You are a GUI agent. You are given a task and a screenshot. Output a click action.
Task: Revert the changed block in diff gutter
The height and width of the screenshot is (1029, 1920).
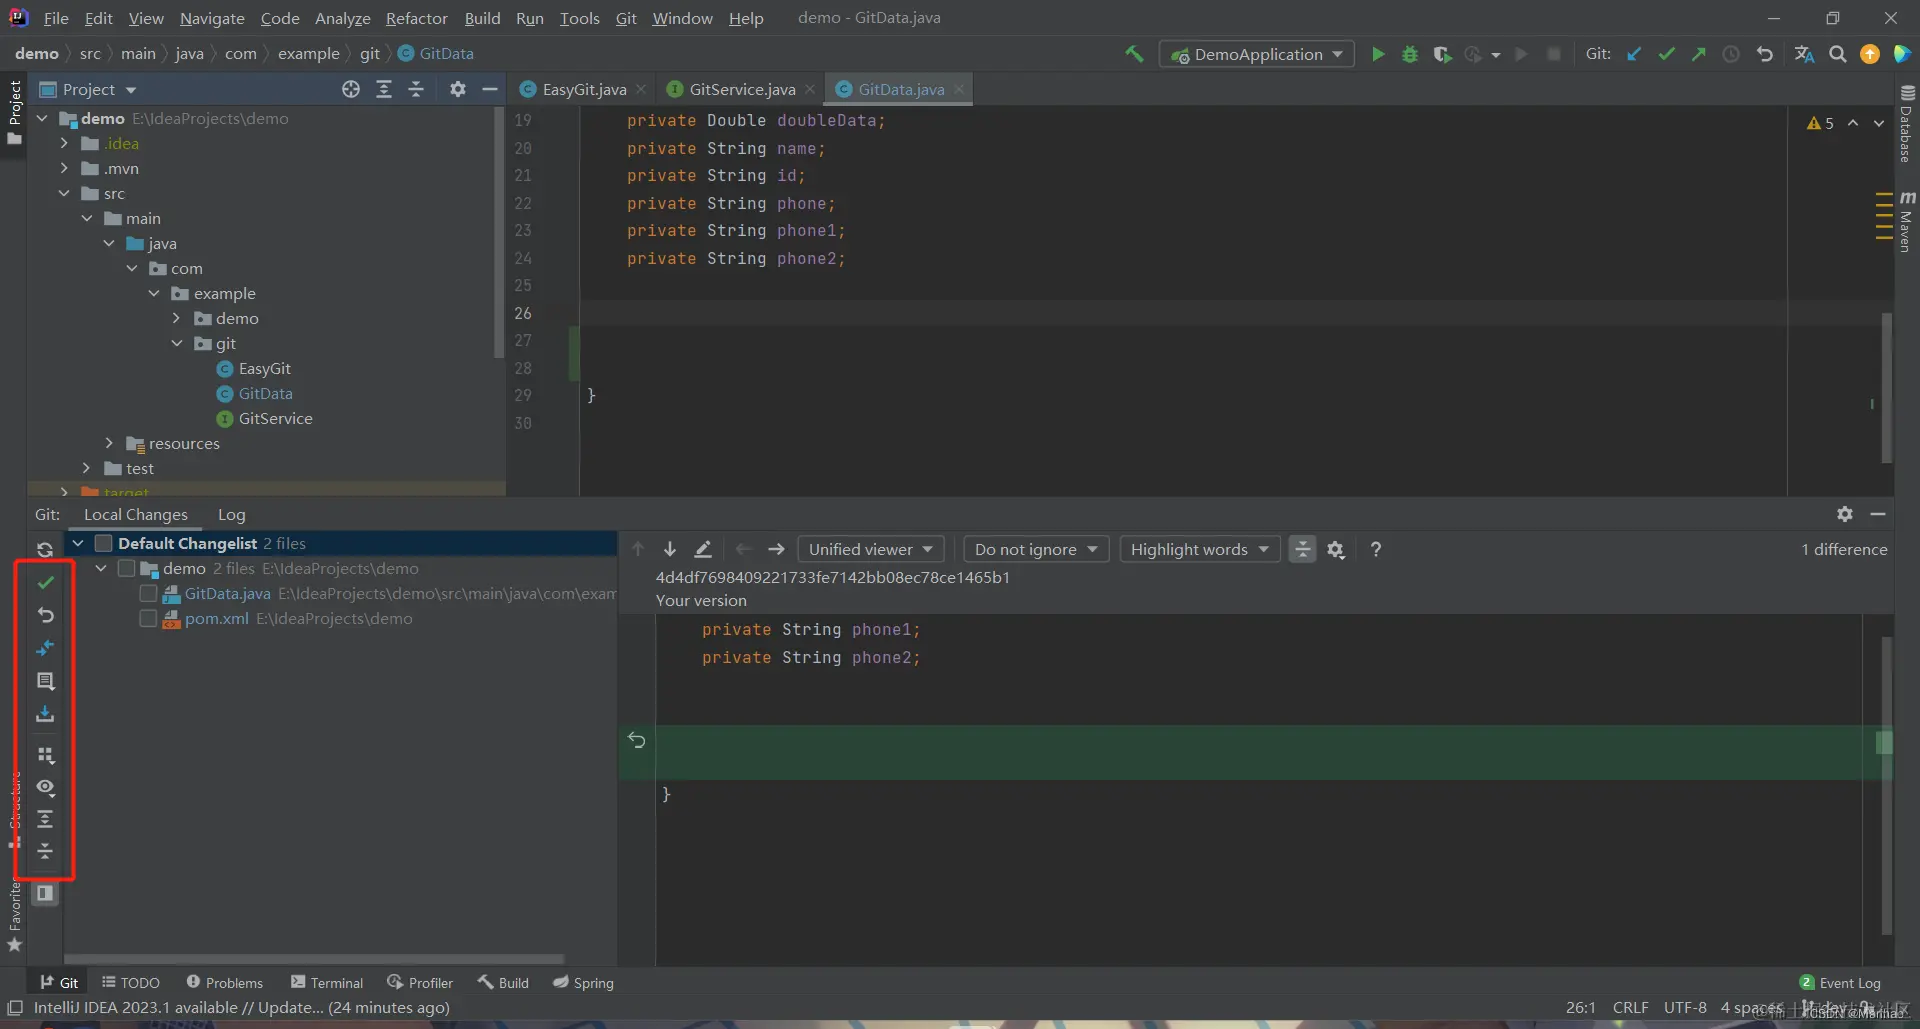point(637,740)
